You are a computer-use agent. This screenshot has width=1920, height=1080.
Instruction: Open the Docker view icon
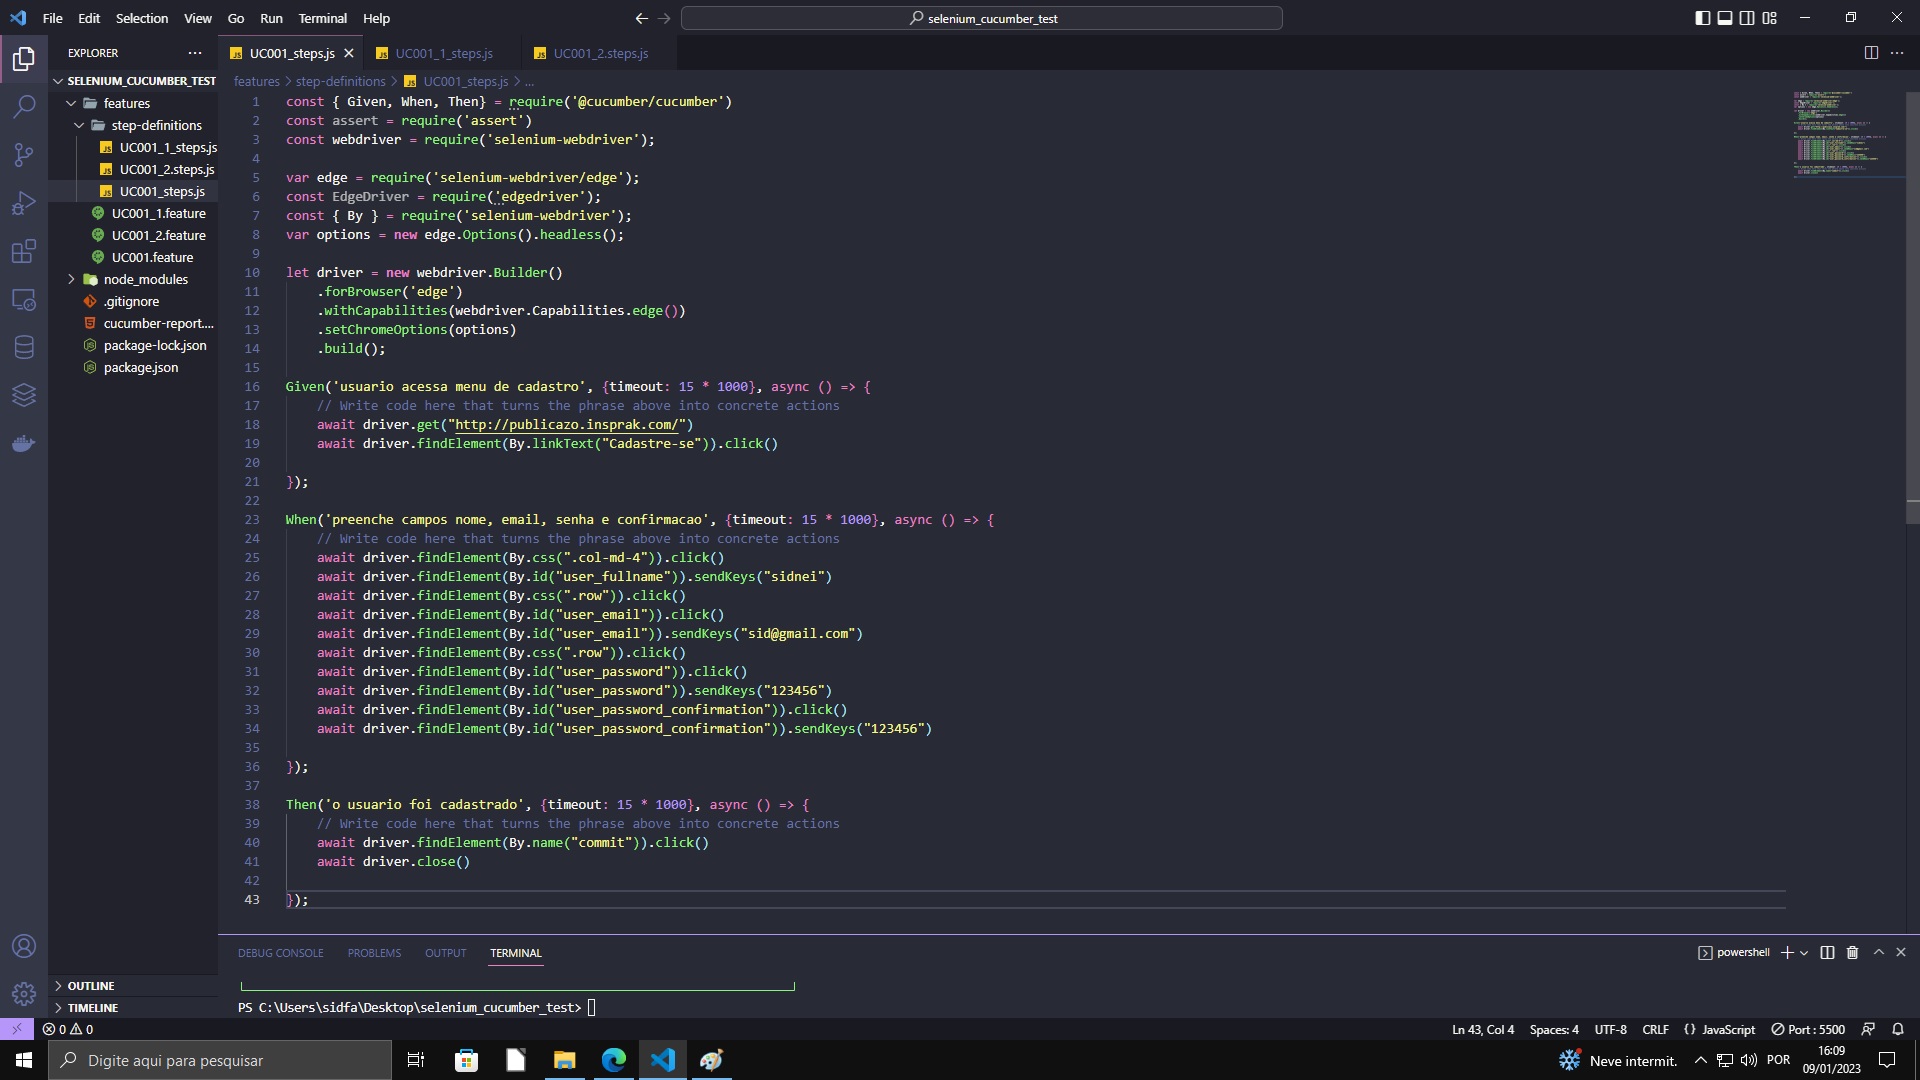click(x=24, y=443)
